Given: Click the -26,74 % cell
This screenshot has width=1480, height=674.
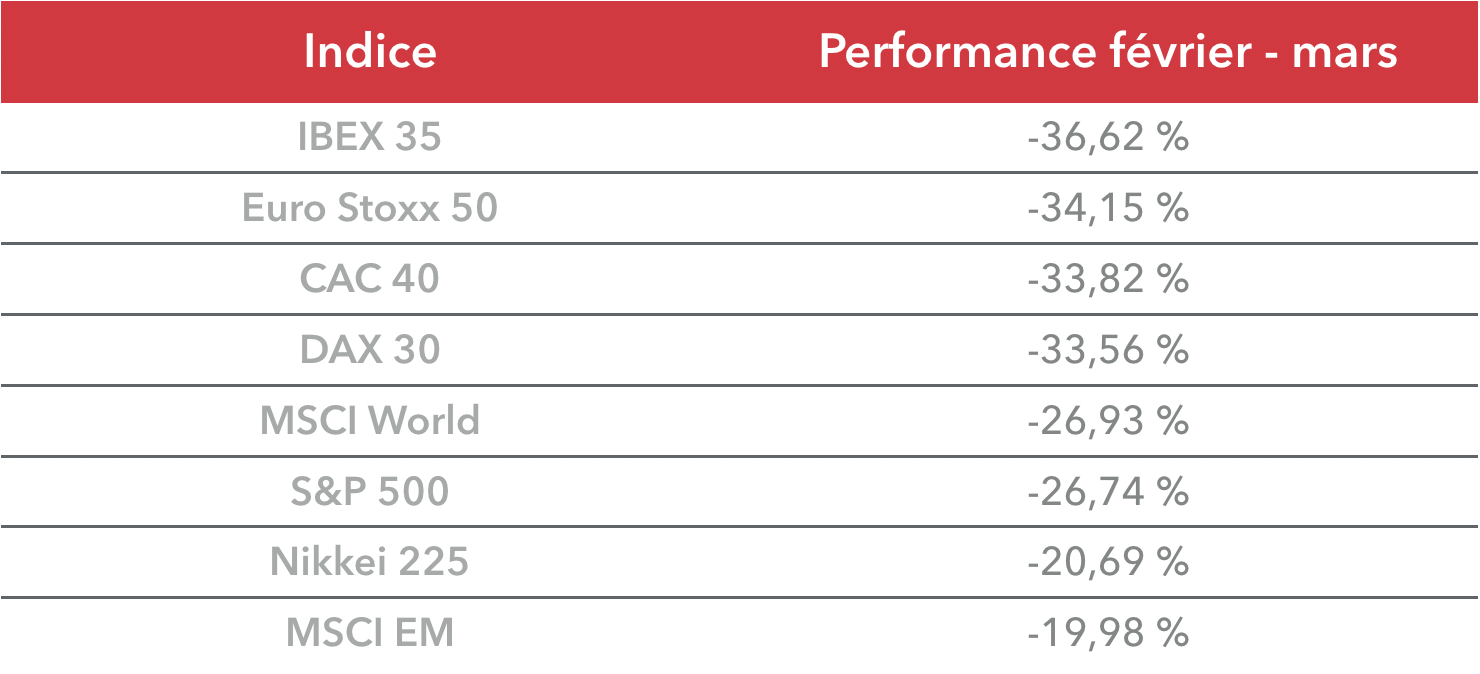Looking at the screenshot, I should coord(1108,492).
